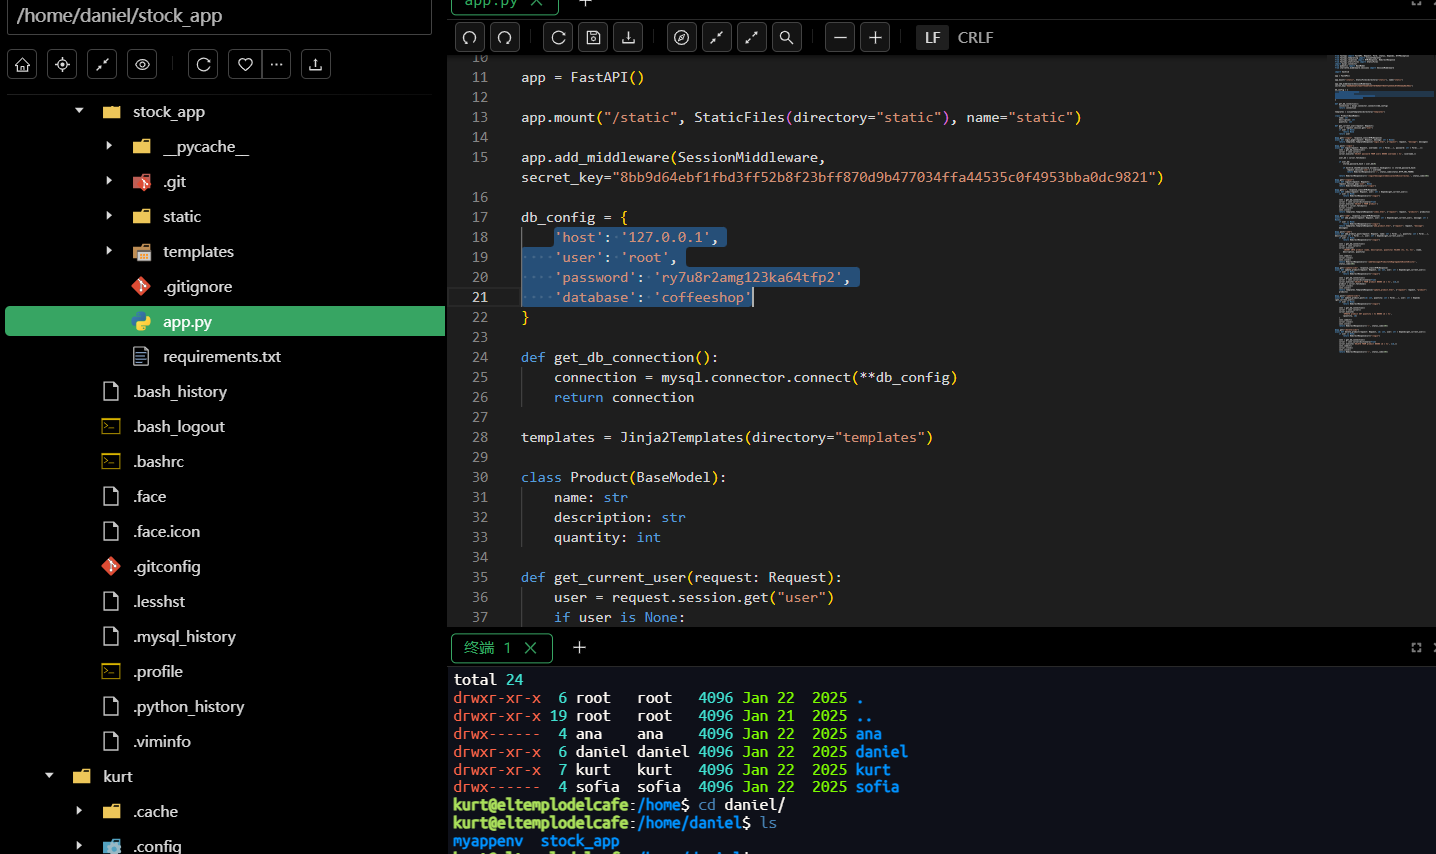Viewport: 1436px width, 854px height.
Task: Click the home directory icon in file panel
Action: pyautogui.click(x=23, y=64)
